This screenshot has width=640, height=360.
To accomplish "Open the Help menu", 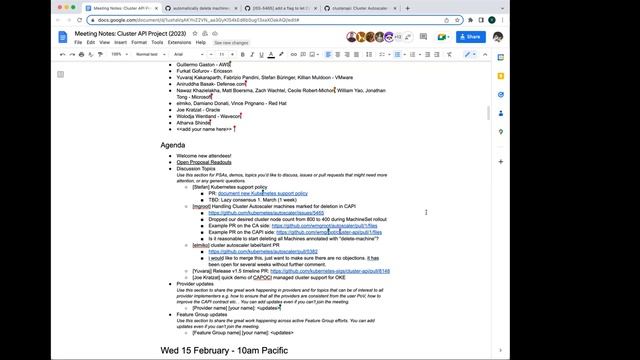I will tap(200, 42).
